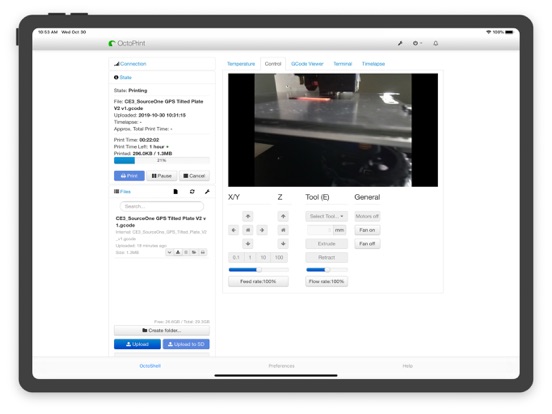Jog Y axis down arrow

tap(248, 244)
